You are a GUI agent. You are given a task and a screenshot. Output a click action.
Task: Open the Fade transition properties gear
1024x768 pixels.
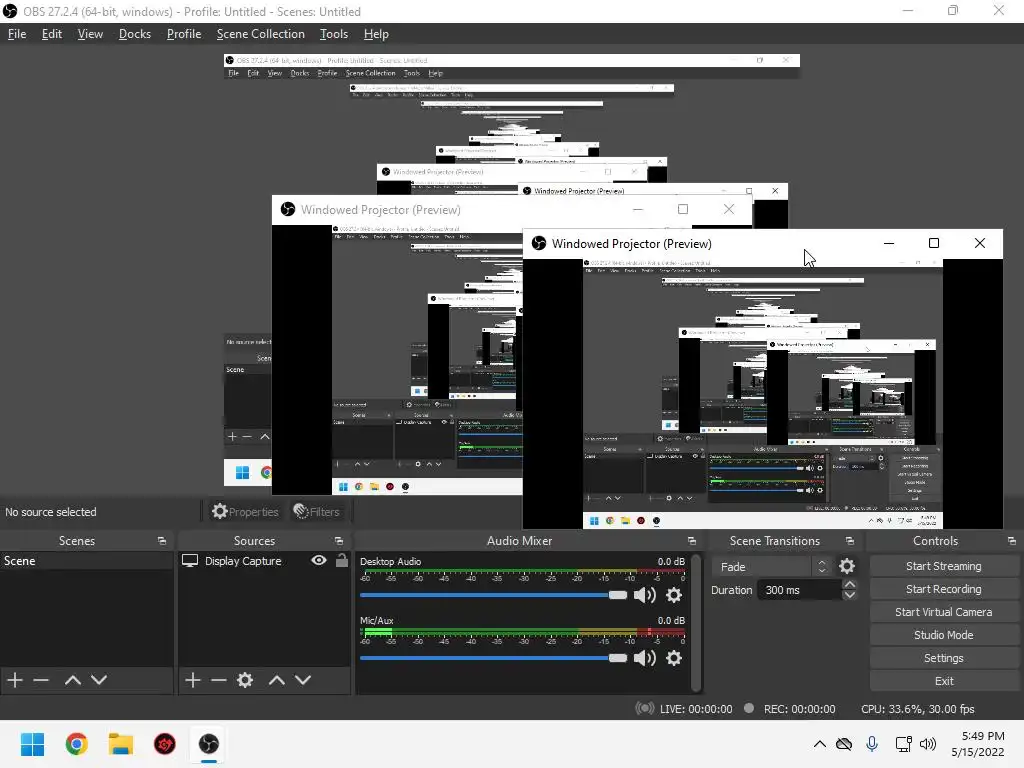[x=847, y=566]
